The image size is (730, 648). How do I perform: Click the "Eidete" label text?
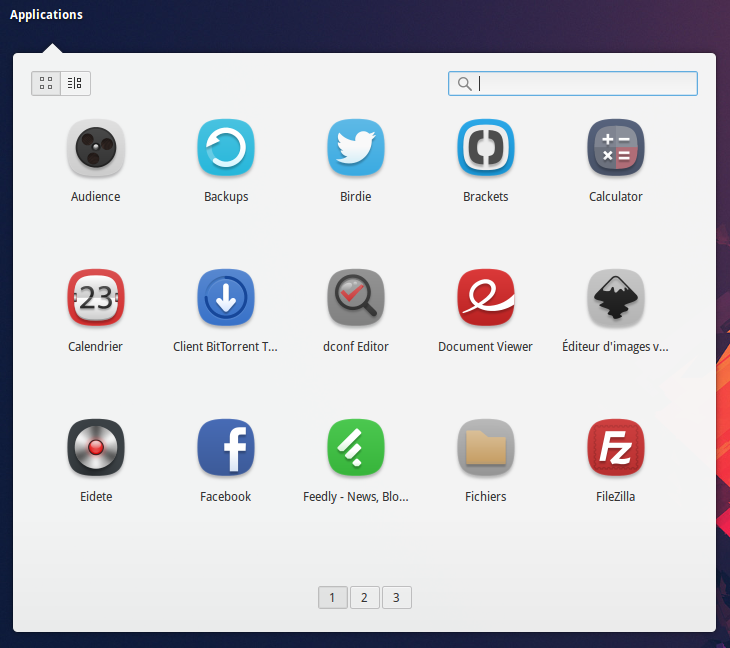pyautogui.click(x=96, y=496)
